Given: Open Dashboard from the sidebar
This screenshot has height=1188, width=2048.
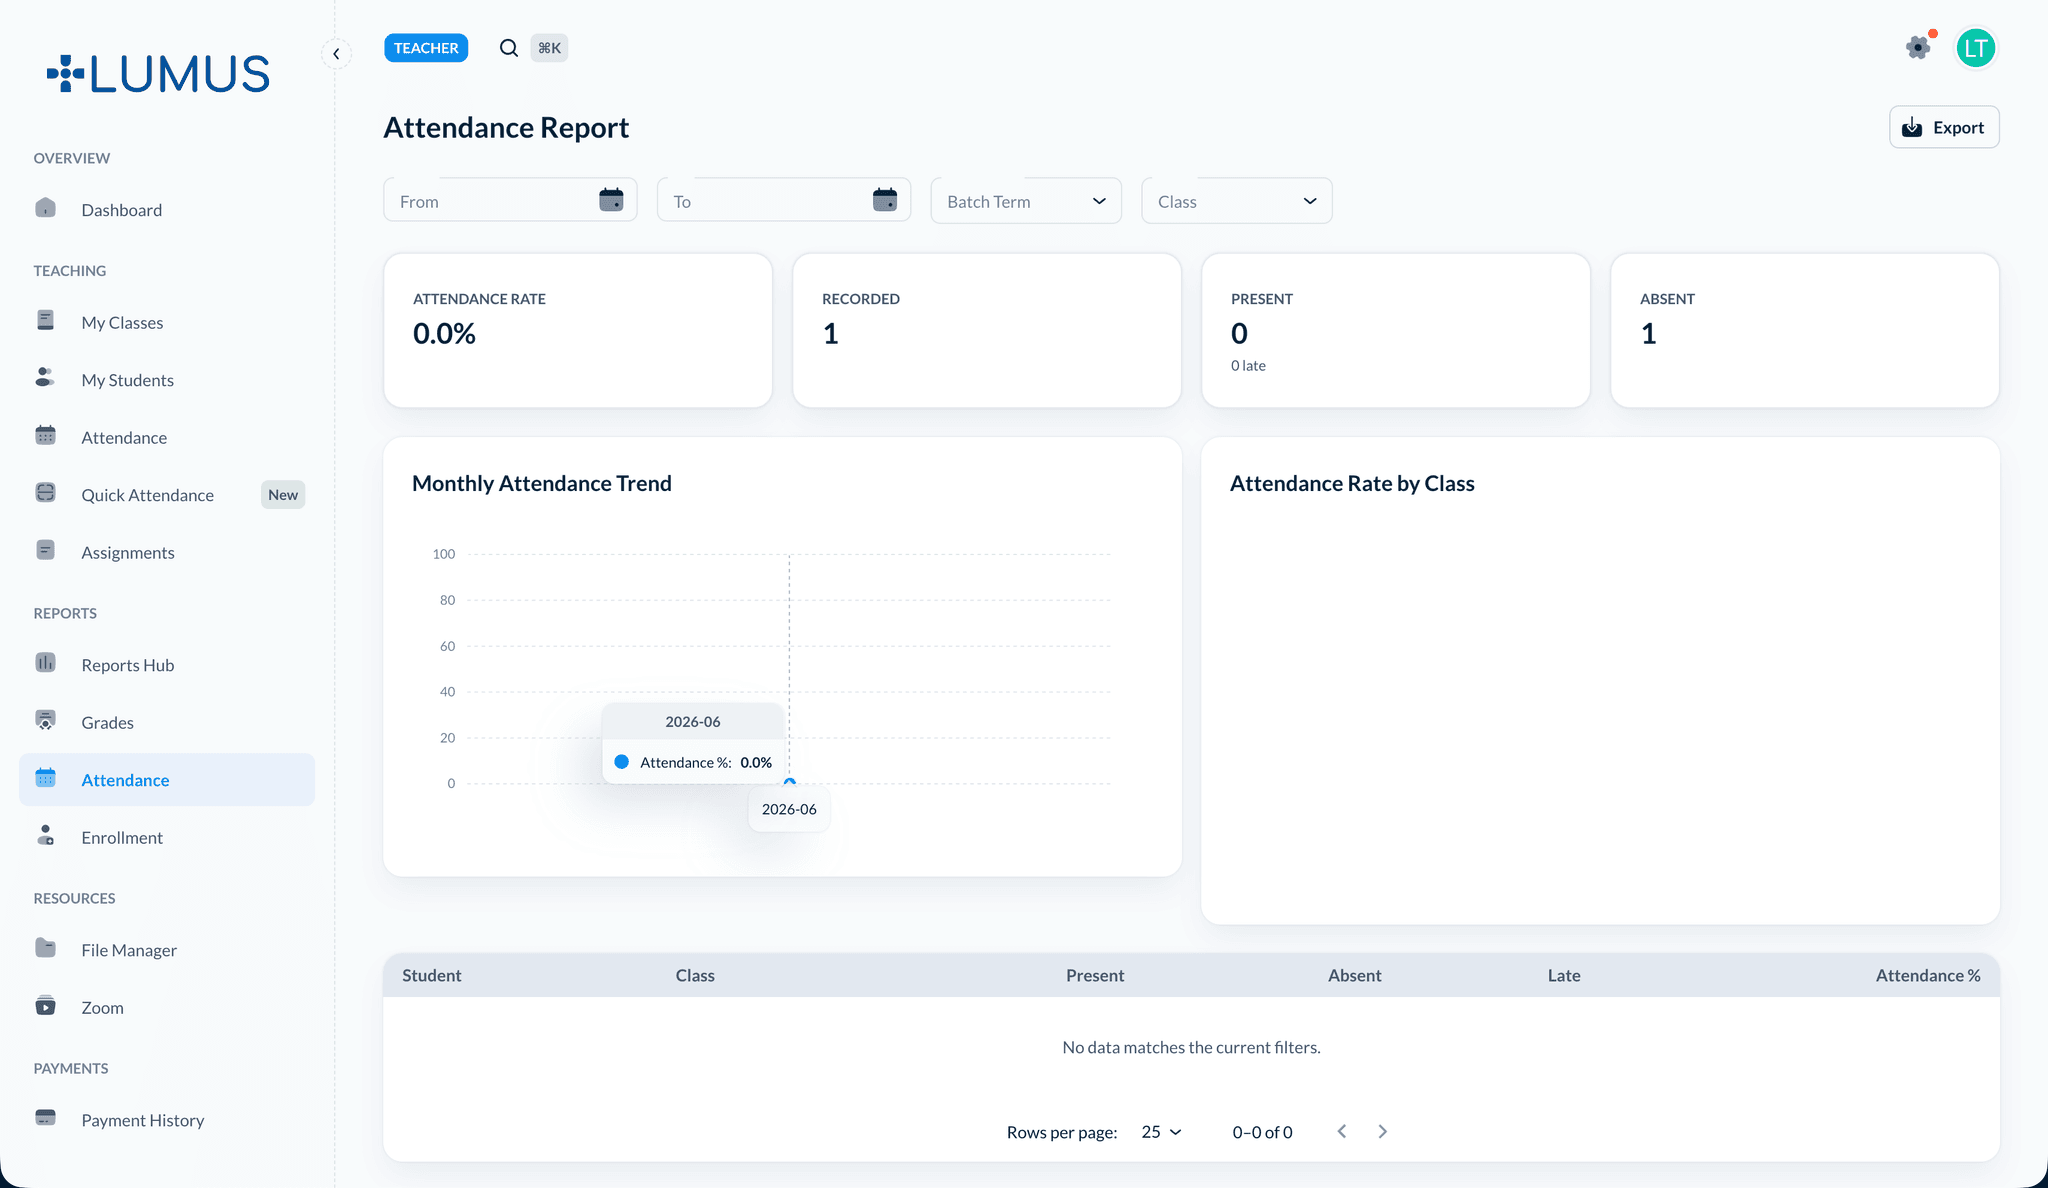Looking at the screenshot, I should coord(167,210).
